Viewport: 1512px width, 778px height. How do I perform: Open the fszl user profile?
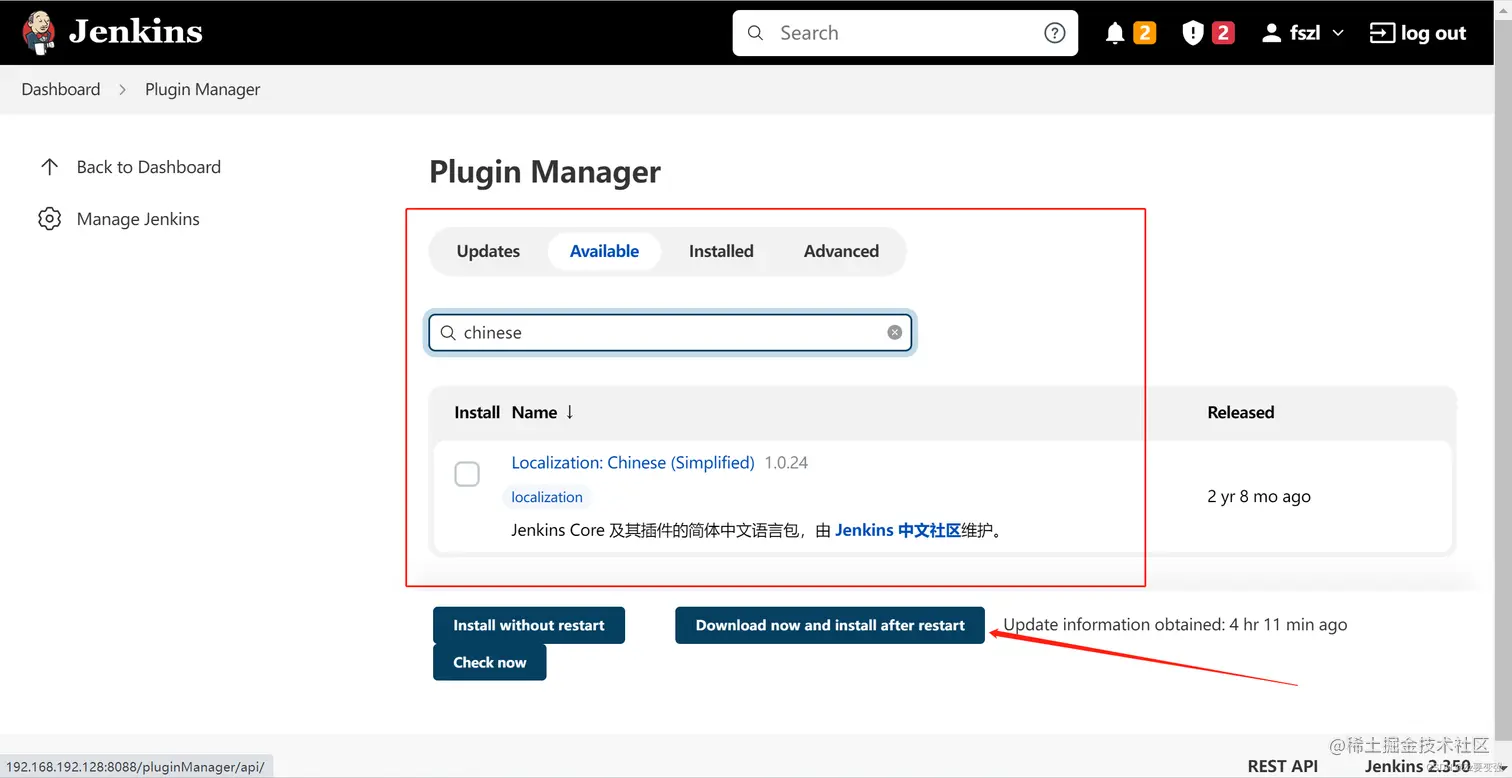pos(1292,33)
